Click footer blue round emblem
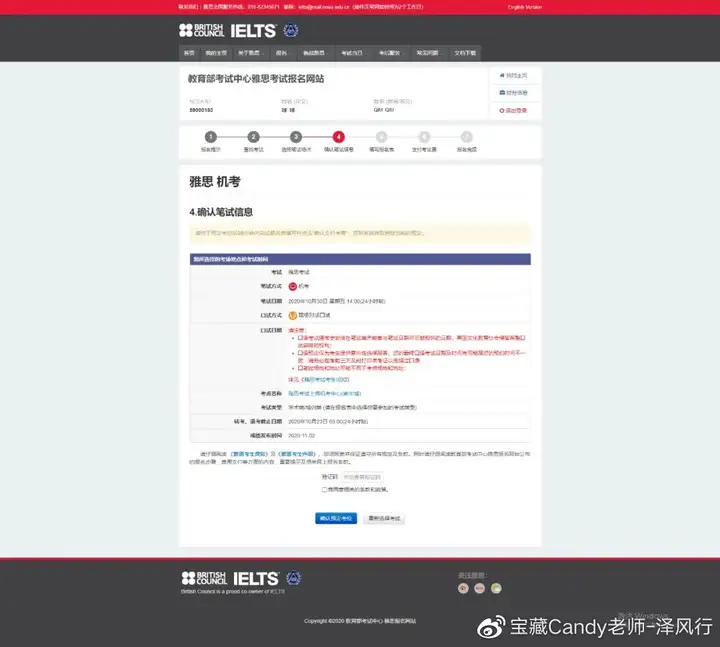This screenshot has width=720, height=647. tap(293, 578)
